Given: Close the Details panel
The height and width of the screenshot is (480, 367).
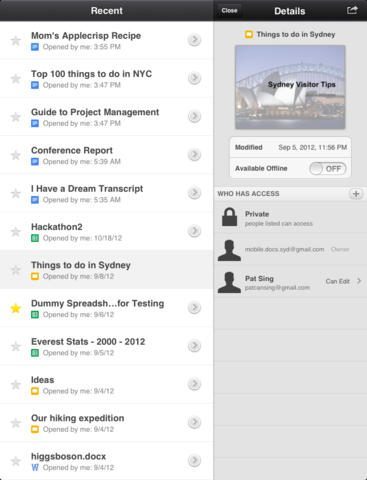Looking at the screenshot, I should pos(229,10).
